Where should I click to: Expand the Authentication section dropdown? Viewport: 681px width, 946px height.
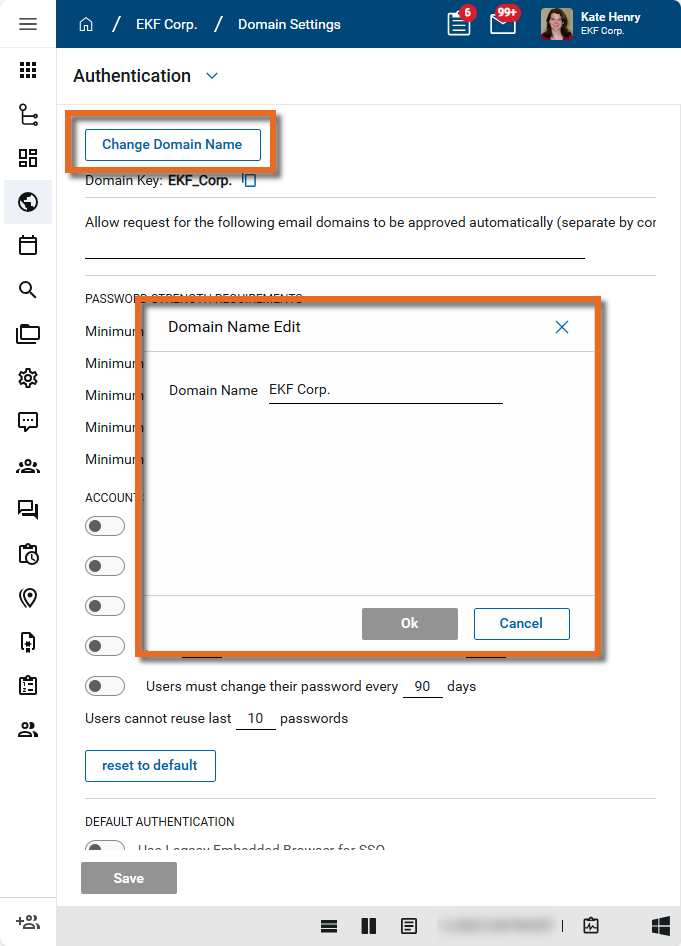211,76
